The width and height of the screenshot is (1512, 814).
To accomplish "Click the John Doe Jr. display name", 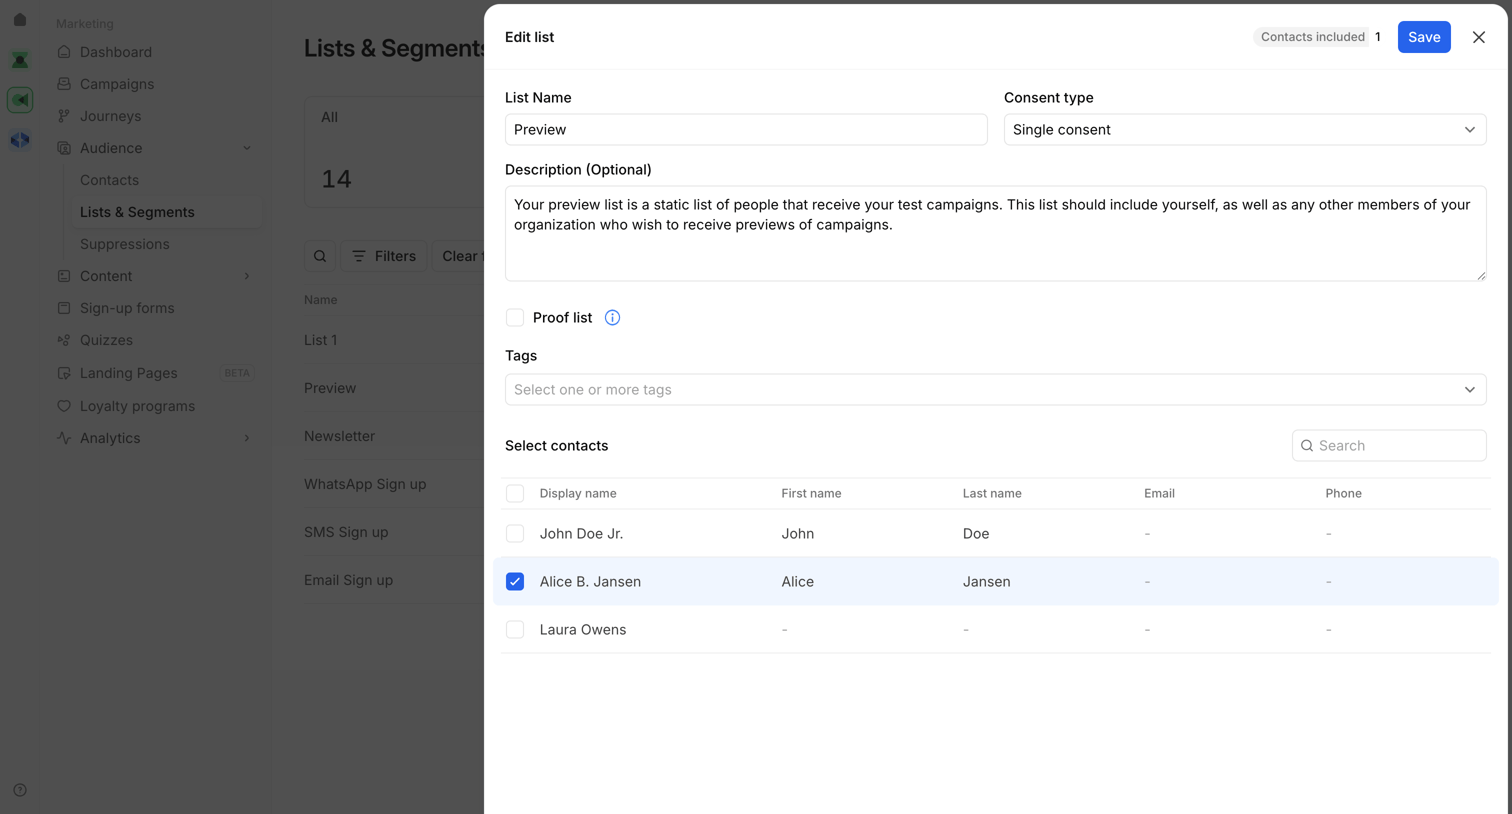I will 581,534.
